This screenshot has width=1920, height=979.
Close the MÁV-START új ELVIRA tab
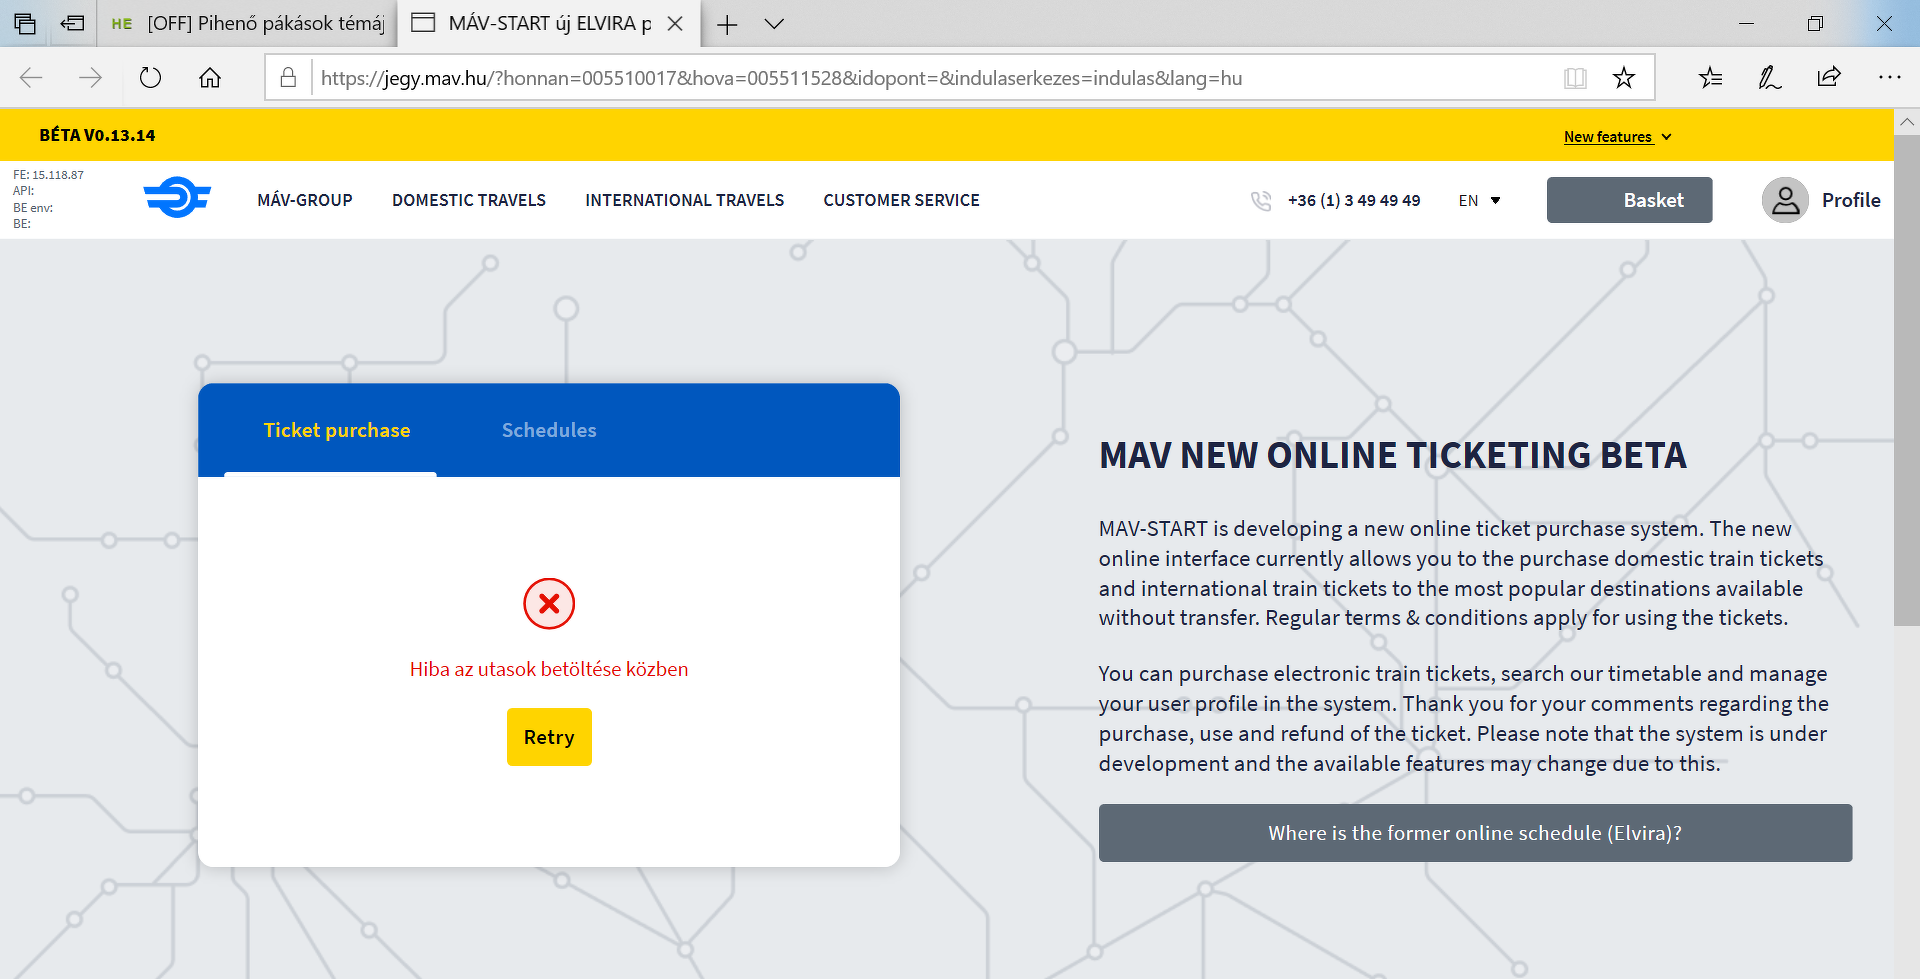(675, 24)
